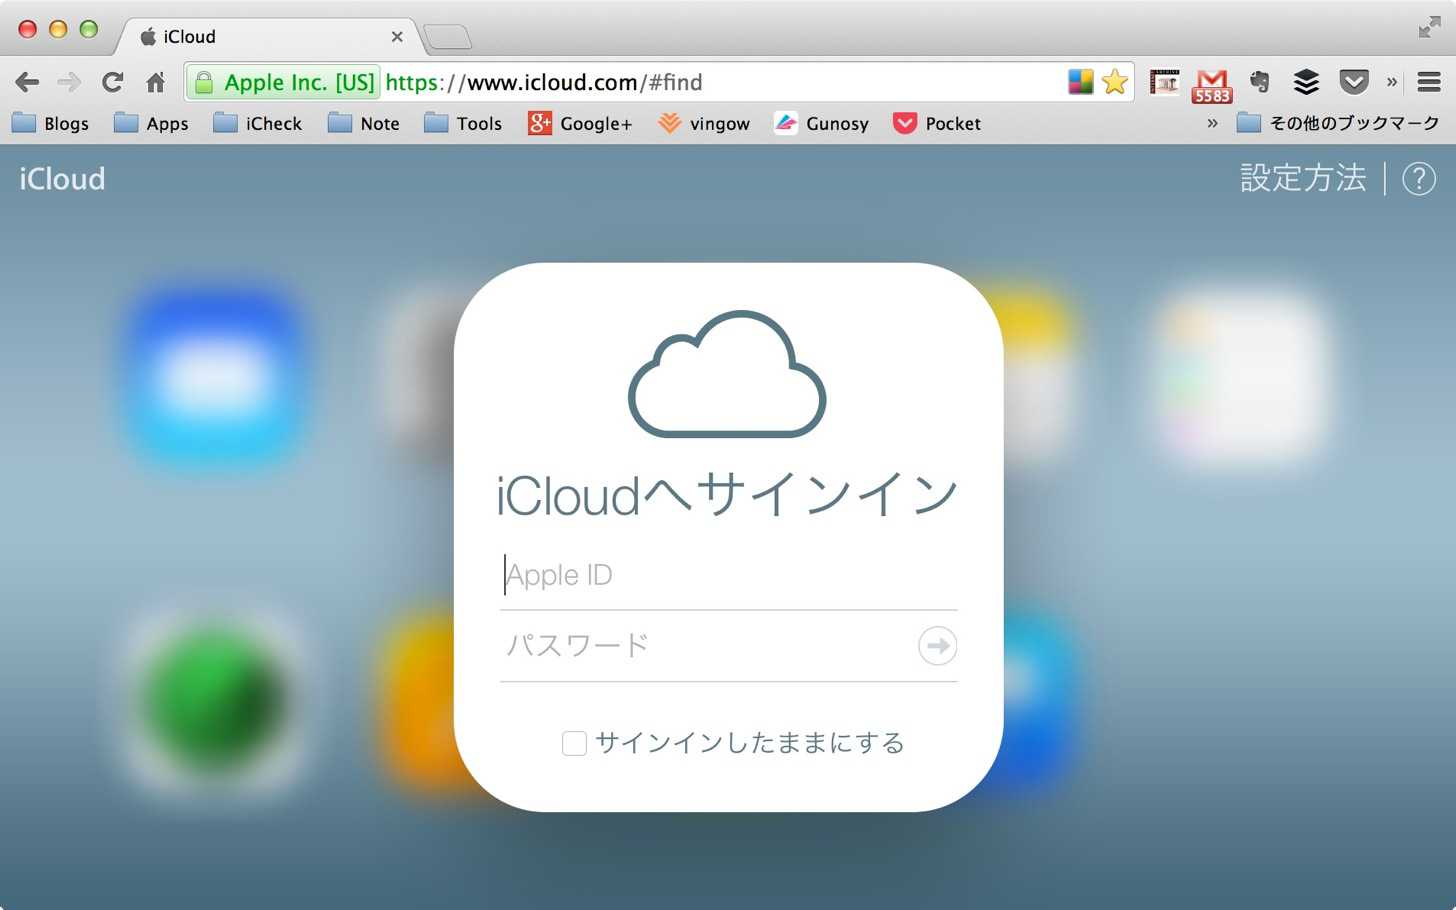The height and width of the screenshot is (910, 1456).
Task: Go back using the browser back arrow
Action: click(27, 82)
